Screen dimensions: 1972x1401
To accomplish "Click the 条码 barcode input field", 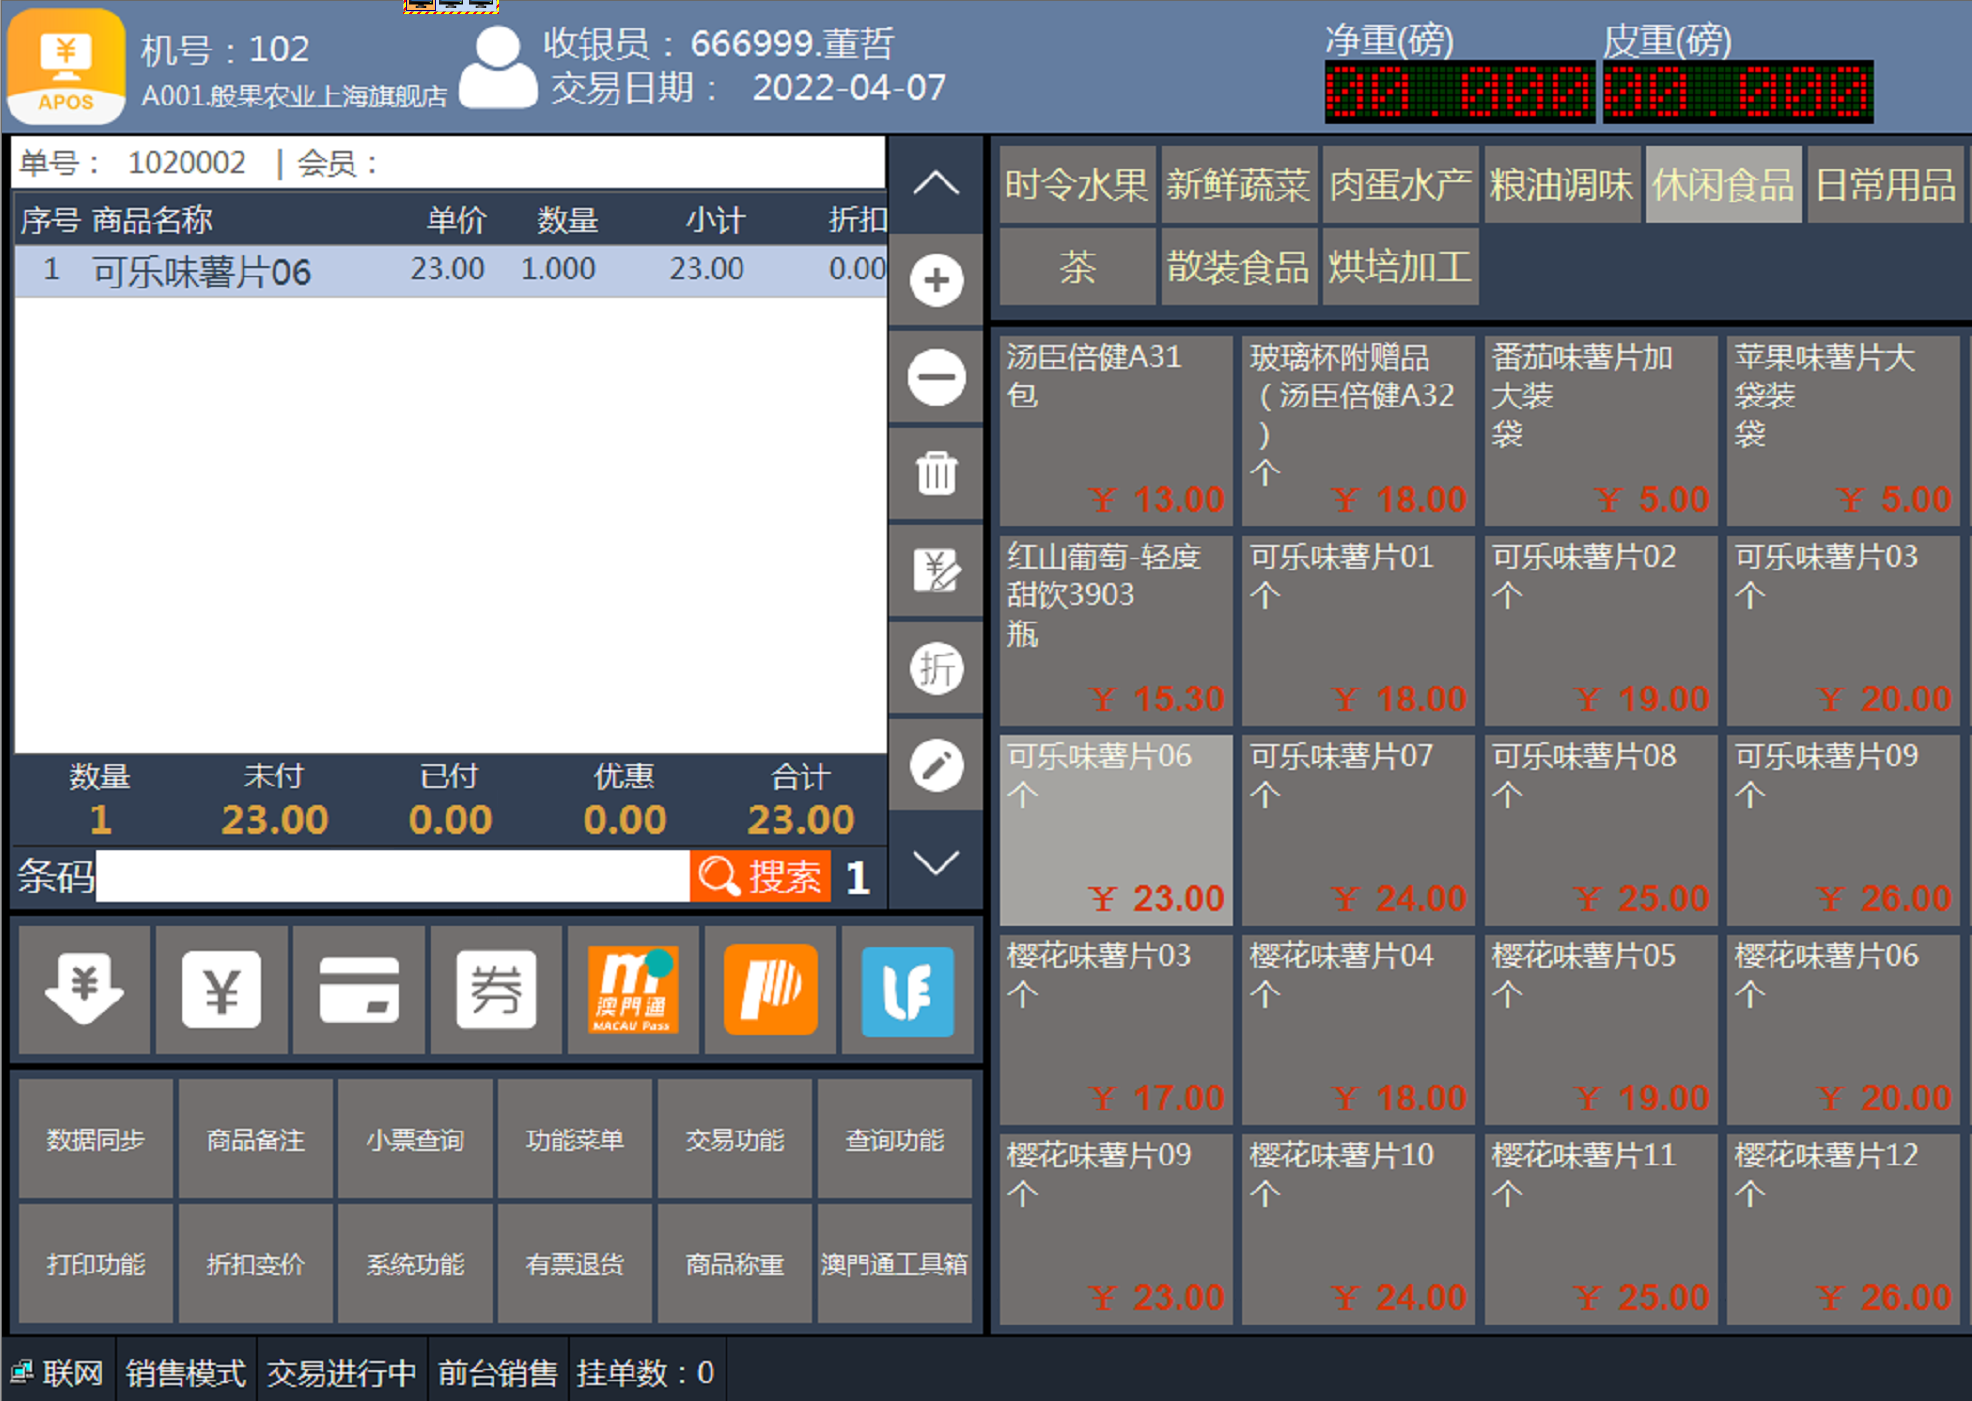I will click(x=392, y=877).
